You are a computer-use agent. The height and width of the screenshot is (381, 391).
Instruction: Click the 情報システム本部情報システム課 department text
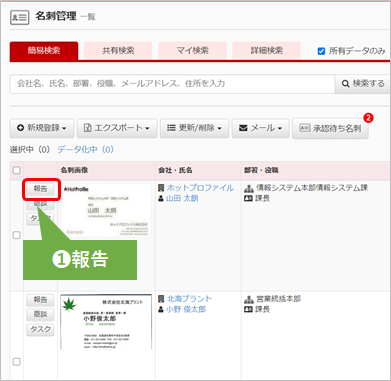[312, 188]
